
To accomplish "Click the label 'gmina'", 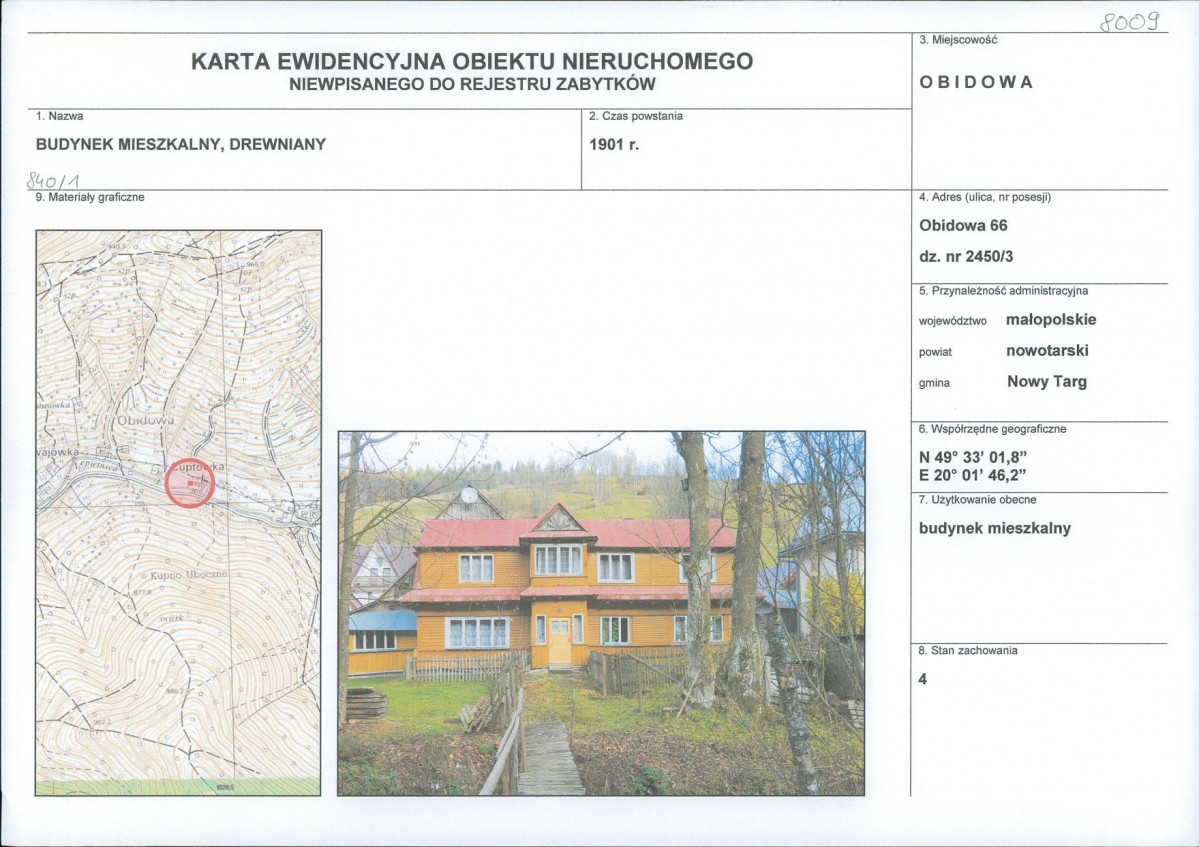I will [x=934, y=383].
